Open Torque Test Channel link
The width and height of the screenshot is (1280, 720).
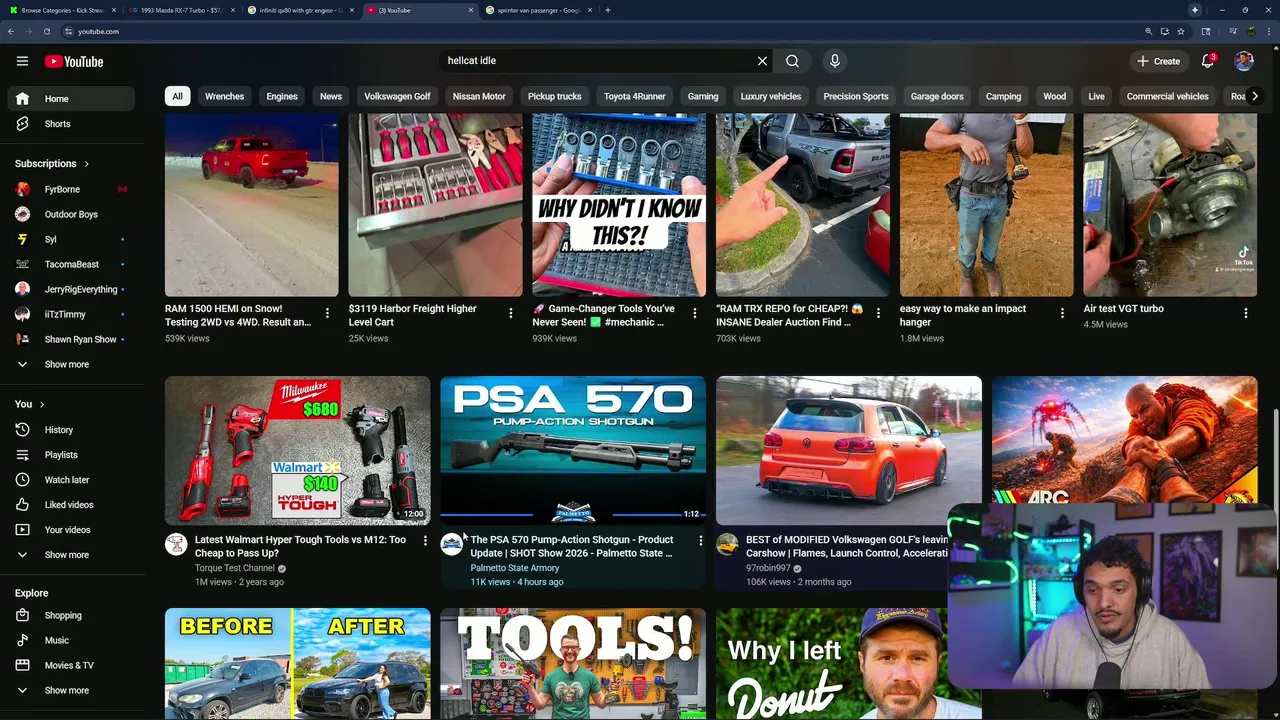click(x=235, y=568)
